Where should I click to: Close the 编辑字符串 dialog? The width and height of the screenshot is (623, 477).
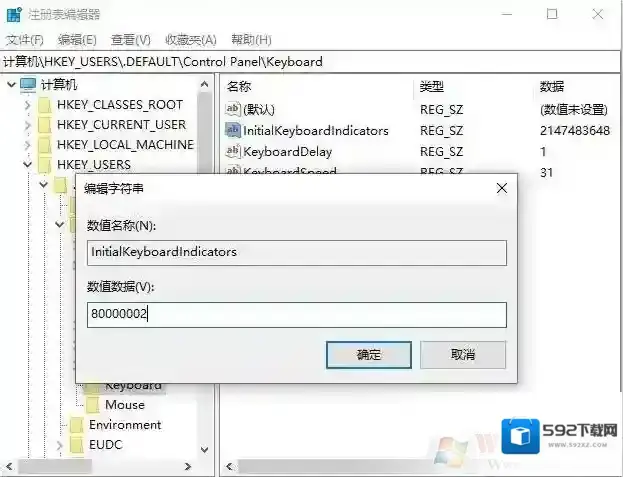coord(501,187)
